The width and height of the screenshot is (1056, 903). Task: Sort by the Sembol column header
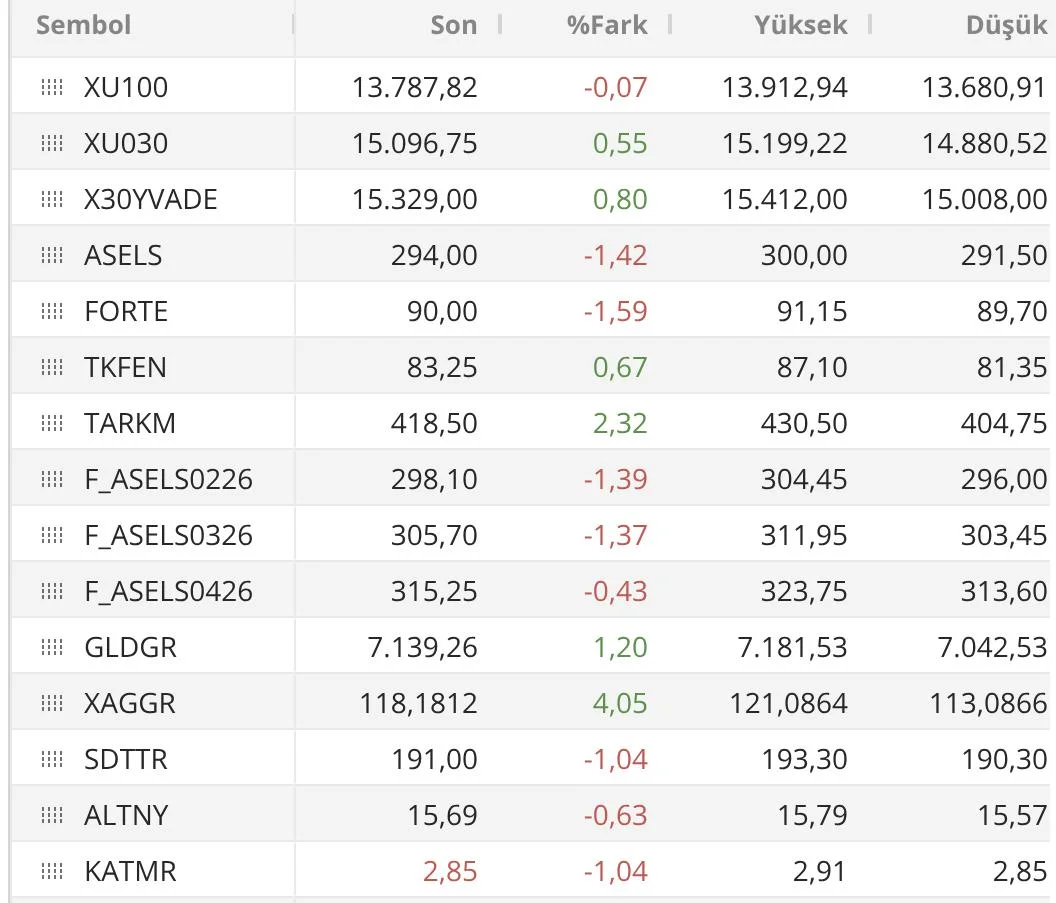[84, 25]
